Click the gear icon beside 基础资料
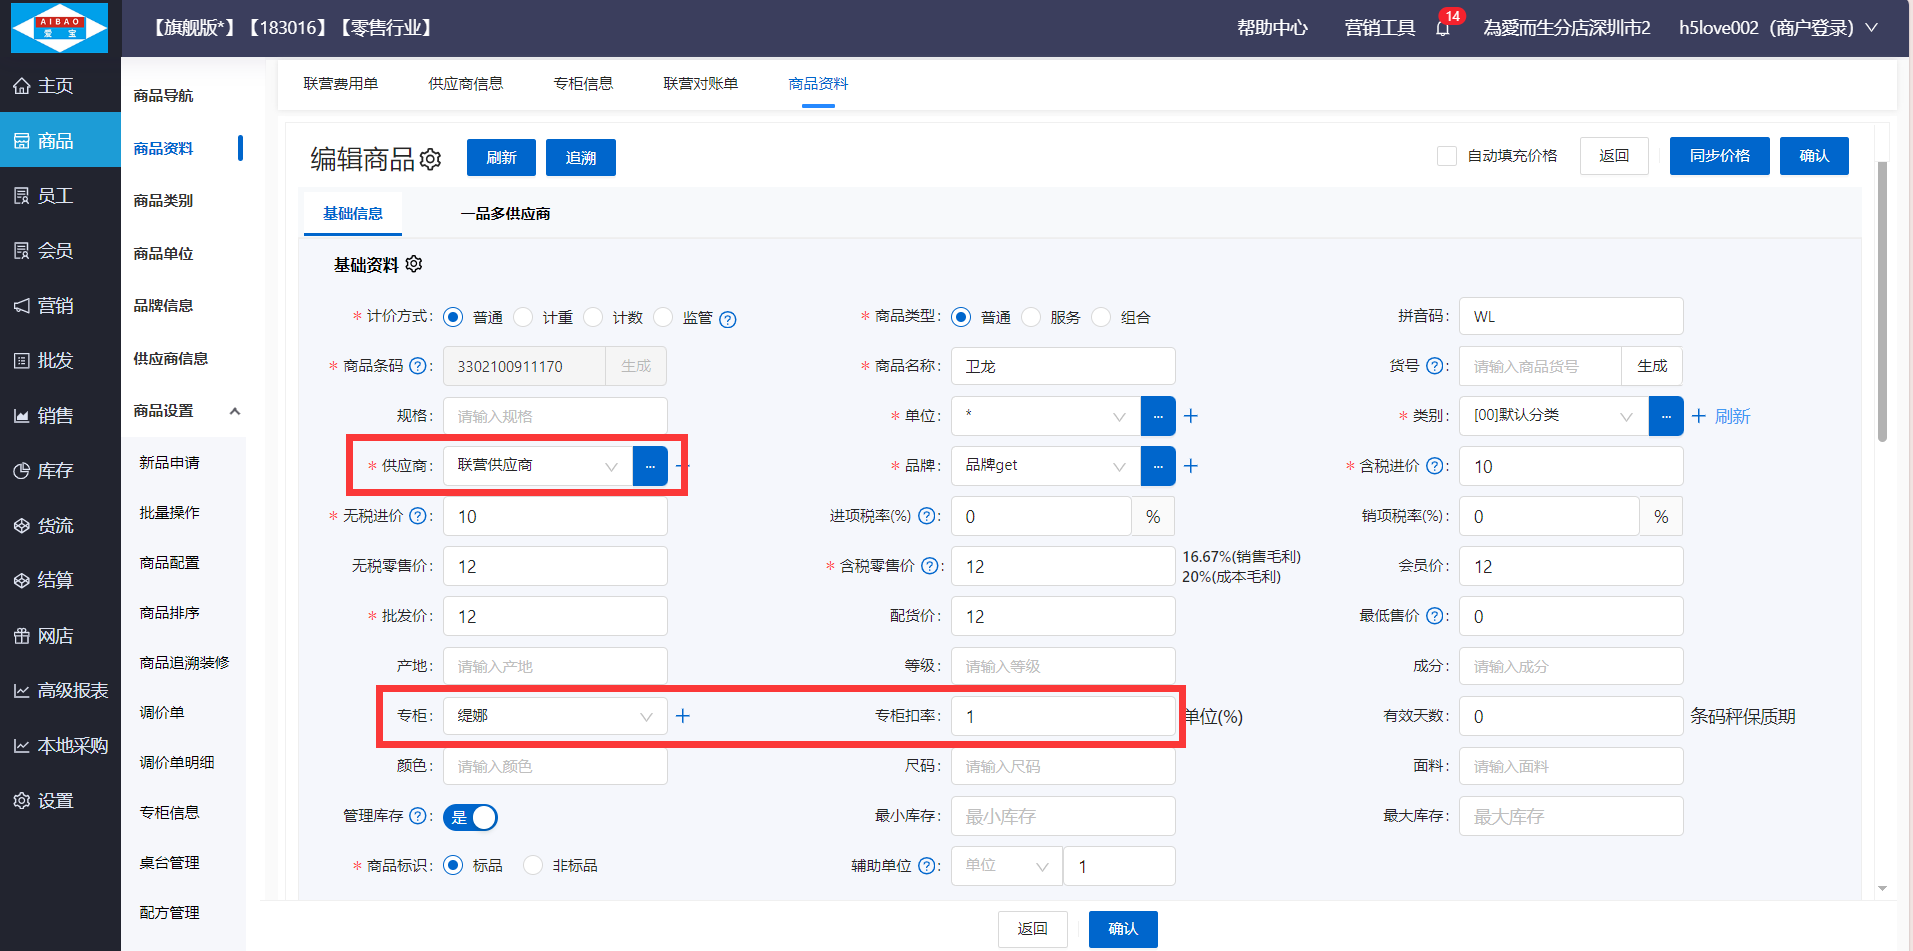This screenshot has height=951, width=1913. (414, 264)
